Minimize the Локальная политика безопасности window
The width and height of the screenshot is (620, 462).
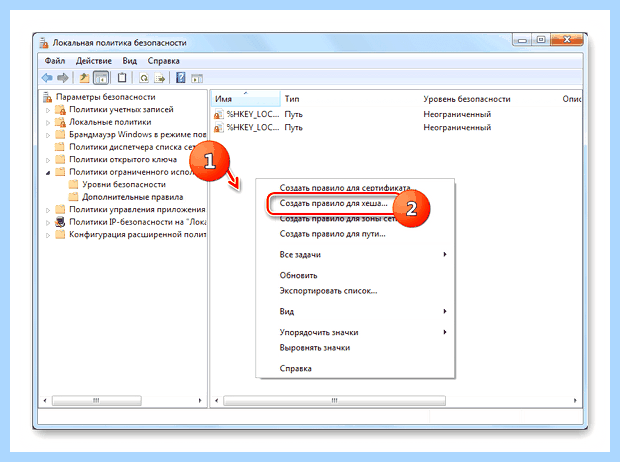522,40
